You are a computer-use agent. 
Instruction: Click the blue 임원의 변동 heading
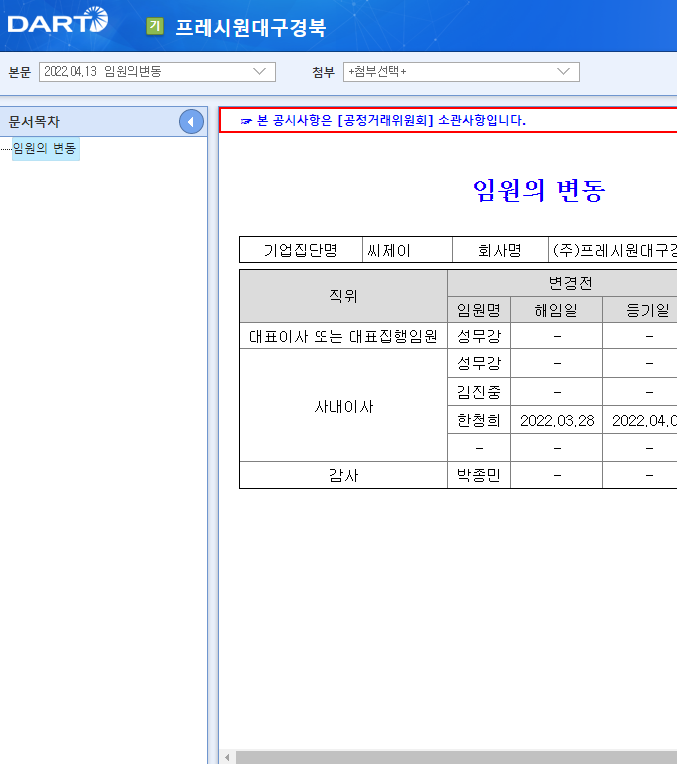point(539,190)
